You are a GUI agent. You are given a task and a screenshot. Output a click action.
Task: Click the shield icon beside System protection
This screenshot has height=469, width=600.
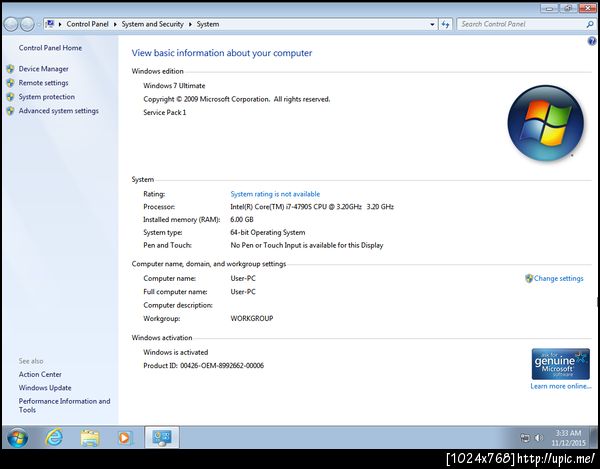click(10, 97)
